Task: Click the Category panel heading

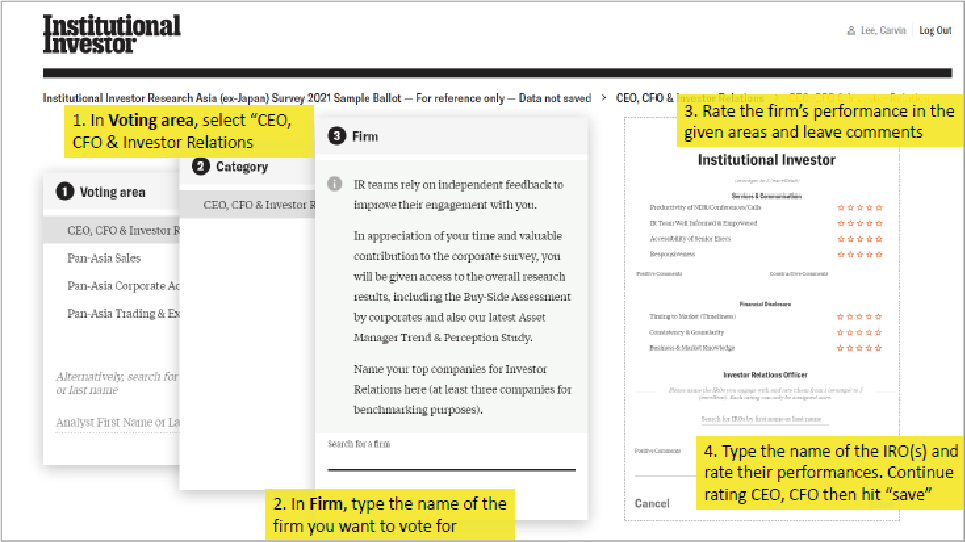Action: click(x=241, y=166)
